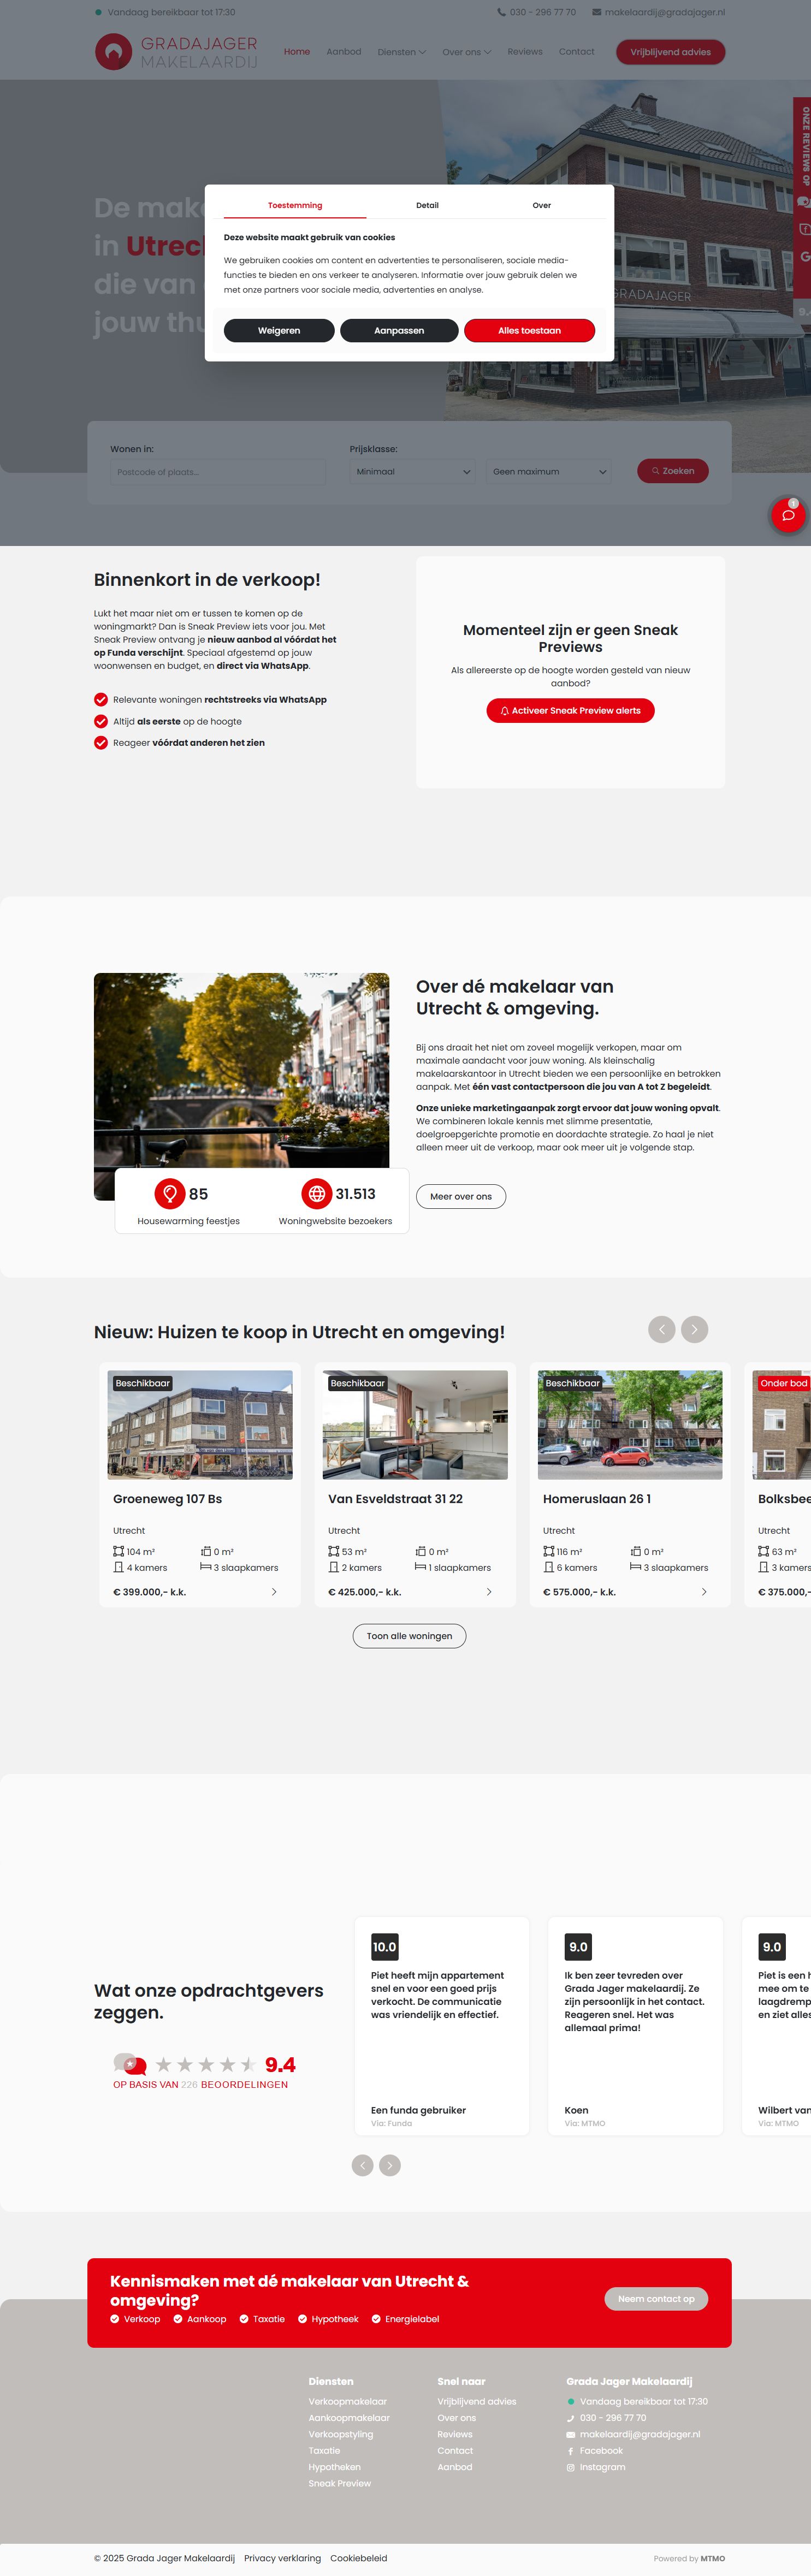The width and height of the screenshot is (811, 2576).
Task: Open Vrijblijvend advies footer link
Action: pos(477,2402)
